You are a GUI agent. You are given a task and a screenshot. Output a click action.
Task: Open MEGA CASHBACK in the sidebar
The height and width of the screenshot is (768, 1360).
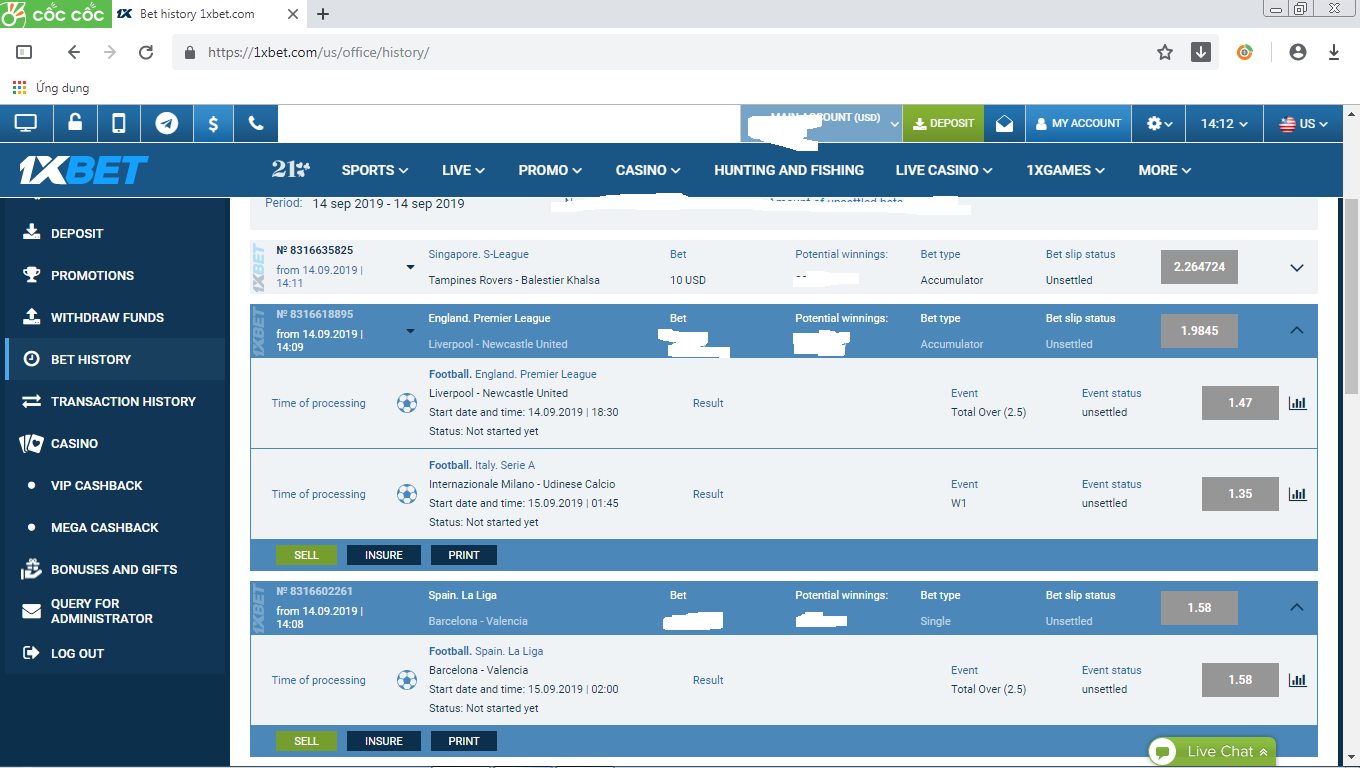coord(115,527)
